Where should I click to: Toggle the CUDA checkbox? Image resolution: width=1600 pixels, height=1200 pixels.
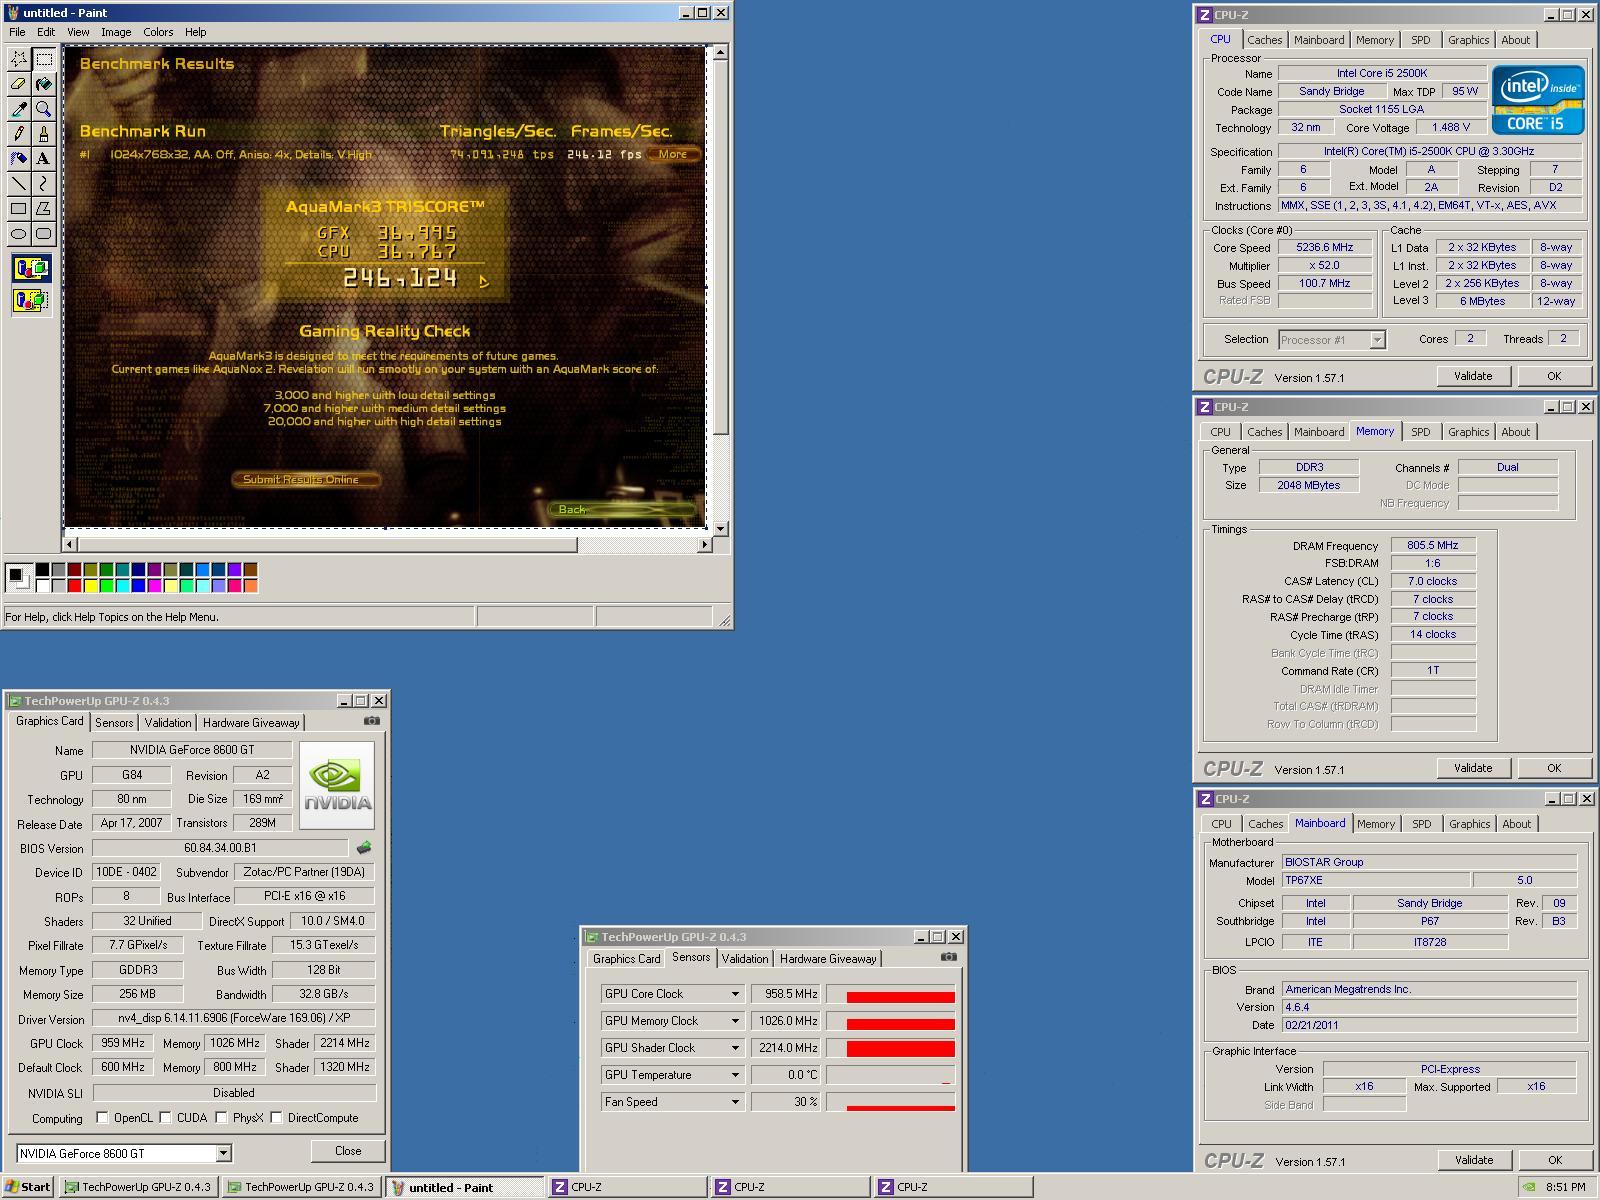click(165, 1117)
